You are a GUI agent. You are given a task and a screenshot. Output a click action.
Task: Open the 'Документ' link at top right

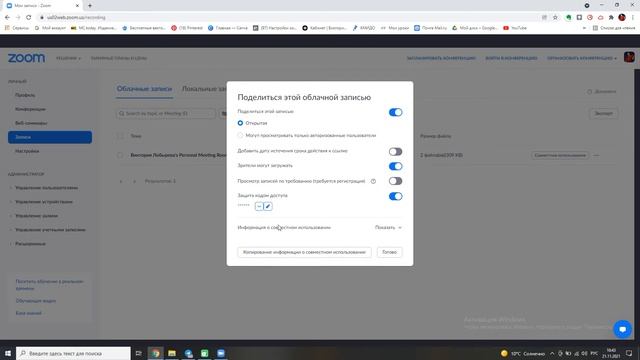click(x=602, y=91)
